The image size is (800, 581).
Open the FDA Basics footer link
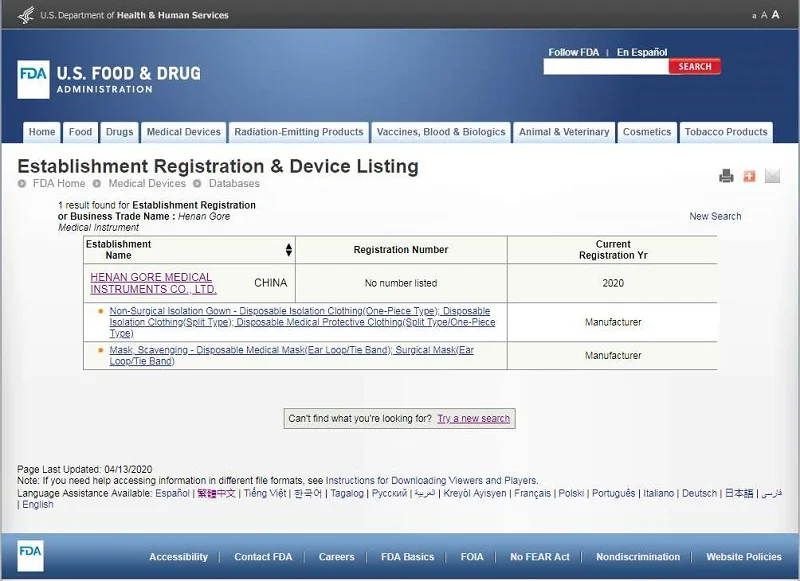click(x=408, y=557)
